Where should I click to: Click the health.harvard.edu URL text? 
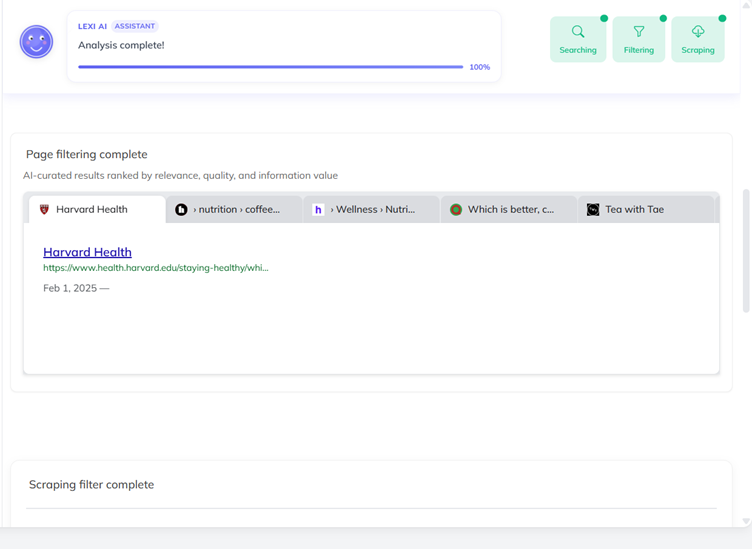[x=156, y=268]
